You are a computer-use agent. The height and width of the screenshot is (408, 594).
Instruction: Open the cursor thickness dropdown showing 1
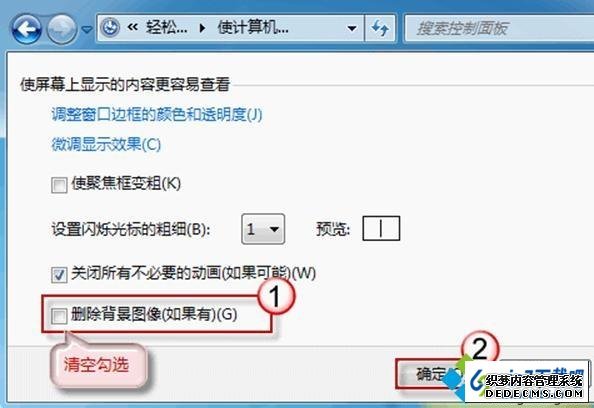point(263,229)
